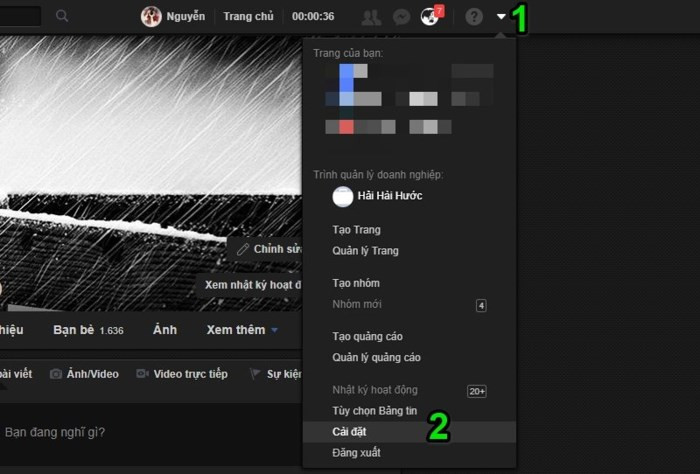
Task: Open Hải Hài Hước business page
Action: click(x=389, y=196)
